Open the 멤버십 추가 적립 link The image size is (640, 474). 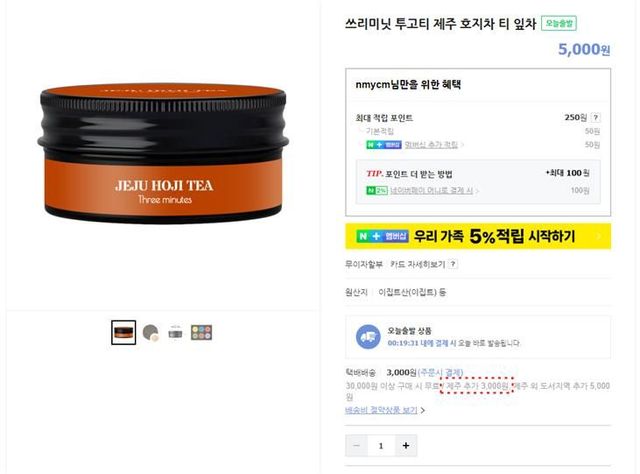click(x=431, y=145)
